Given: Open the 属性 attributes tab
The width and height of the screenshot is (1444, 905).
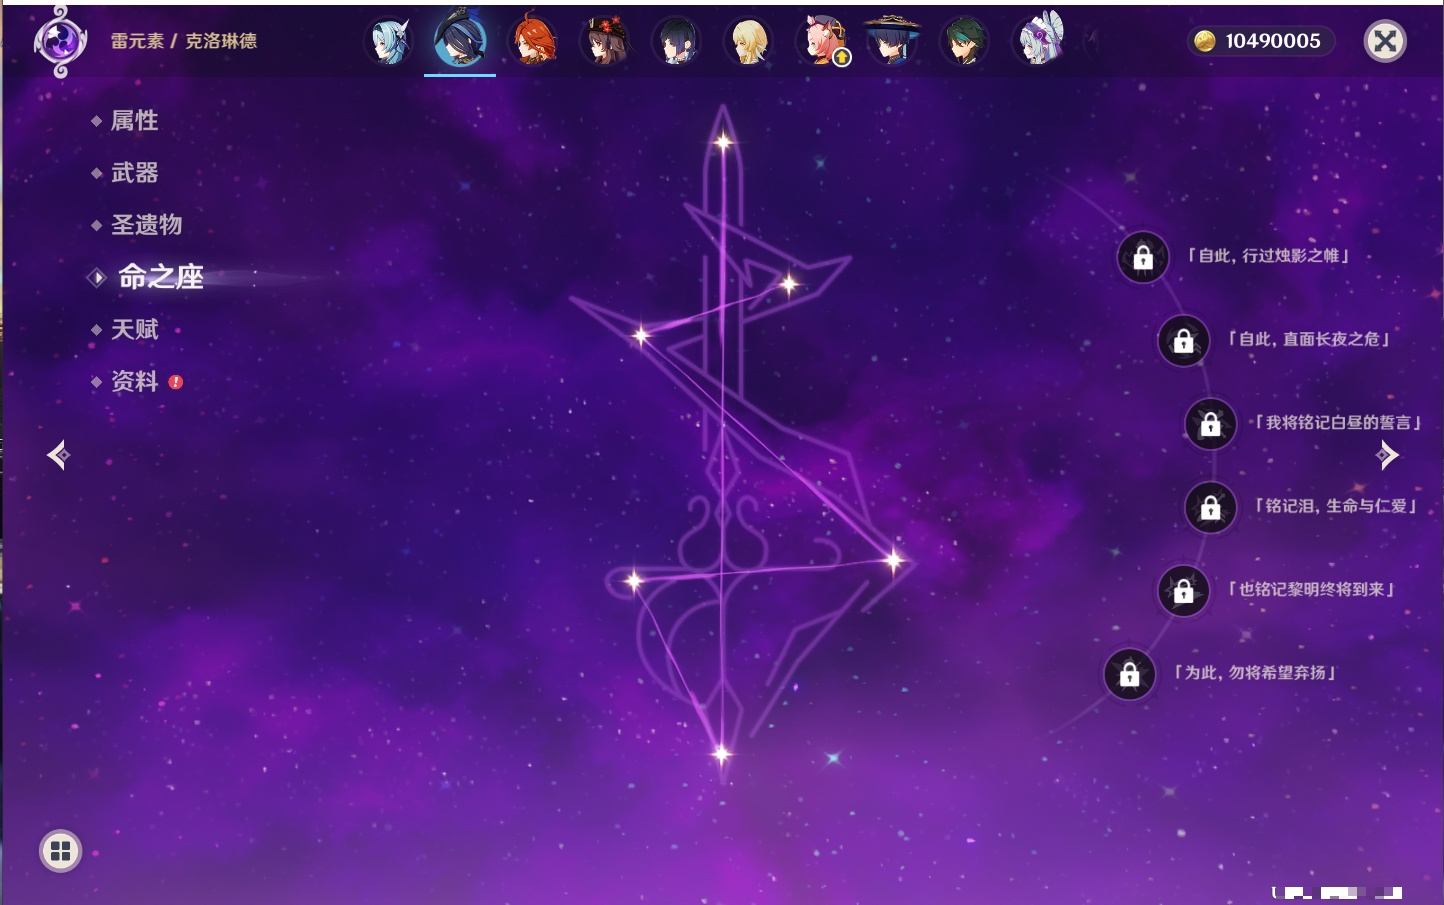Looking at the screenshot, I should [134, 121].
